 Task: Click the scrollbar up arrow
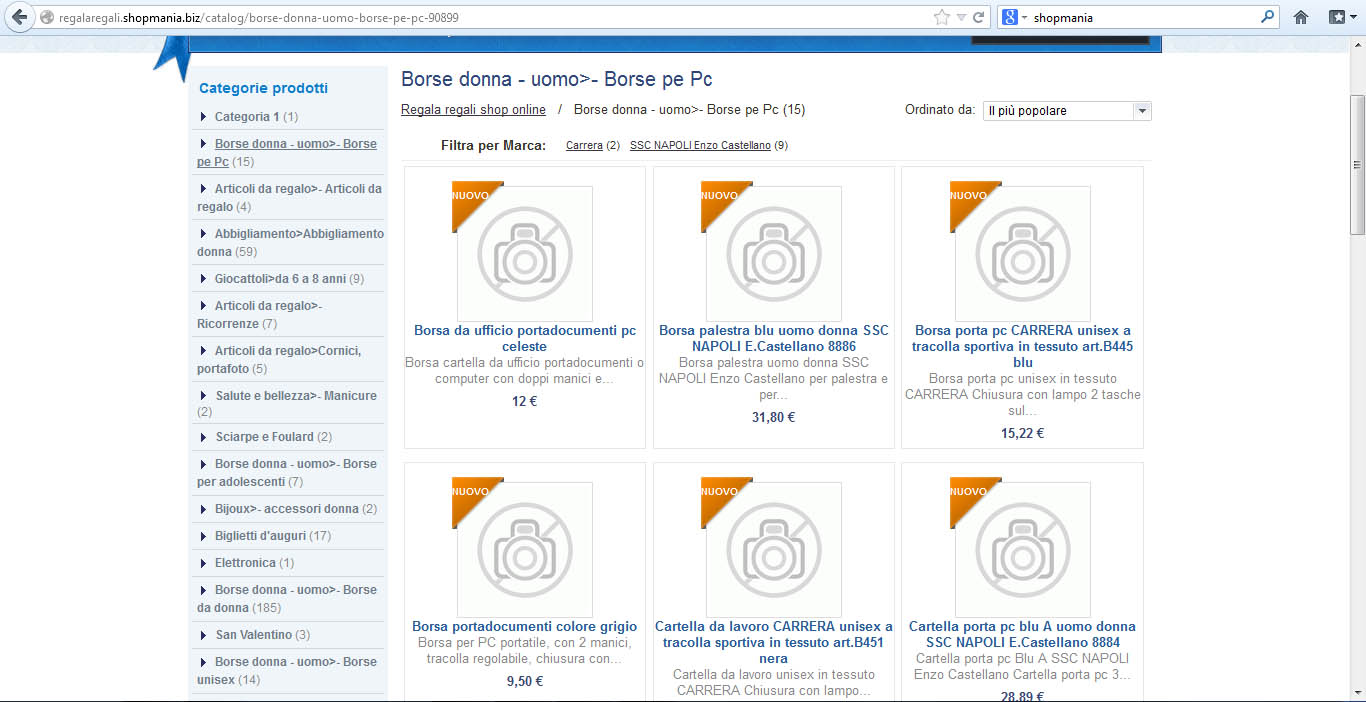click(x=1357, y=45)
